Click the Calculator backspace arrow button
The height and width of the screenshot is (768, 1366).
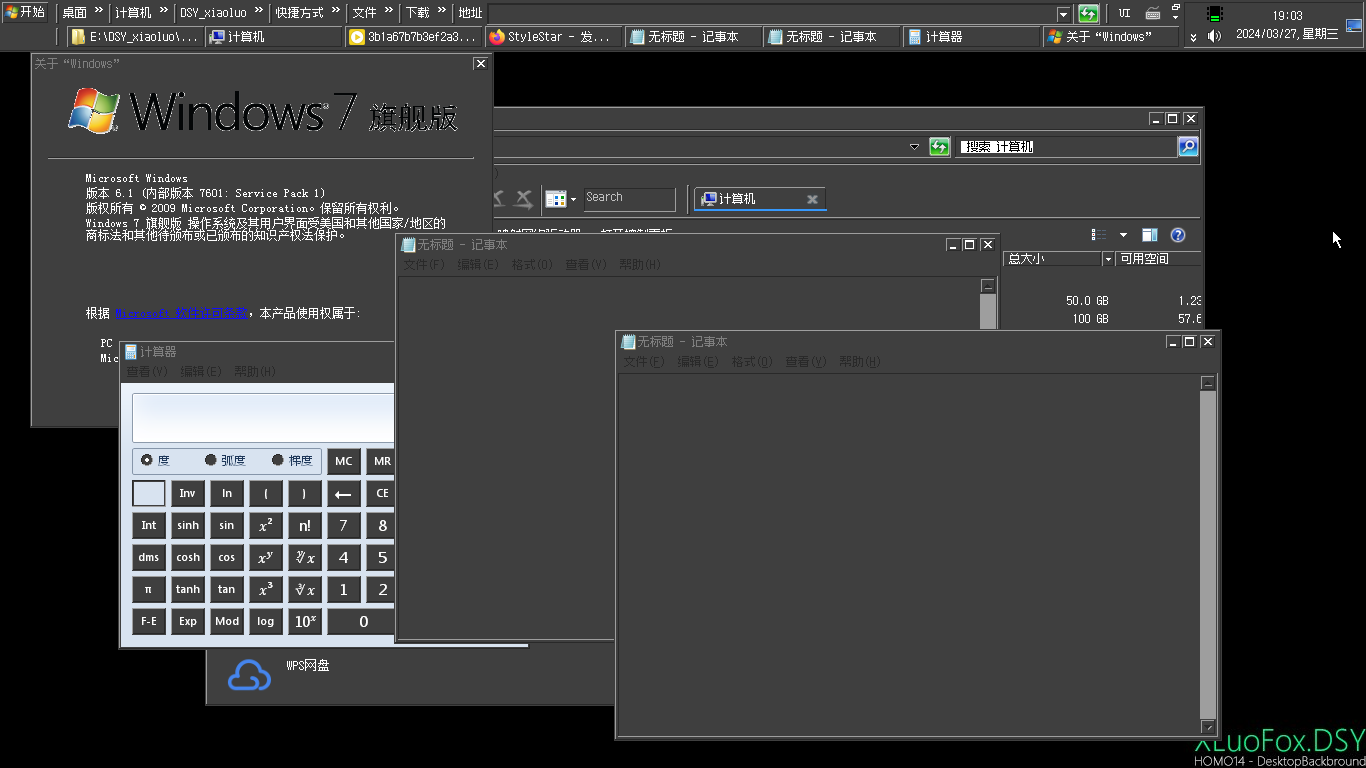click(343, 494)
